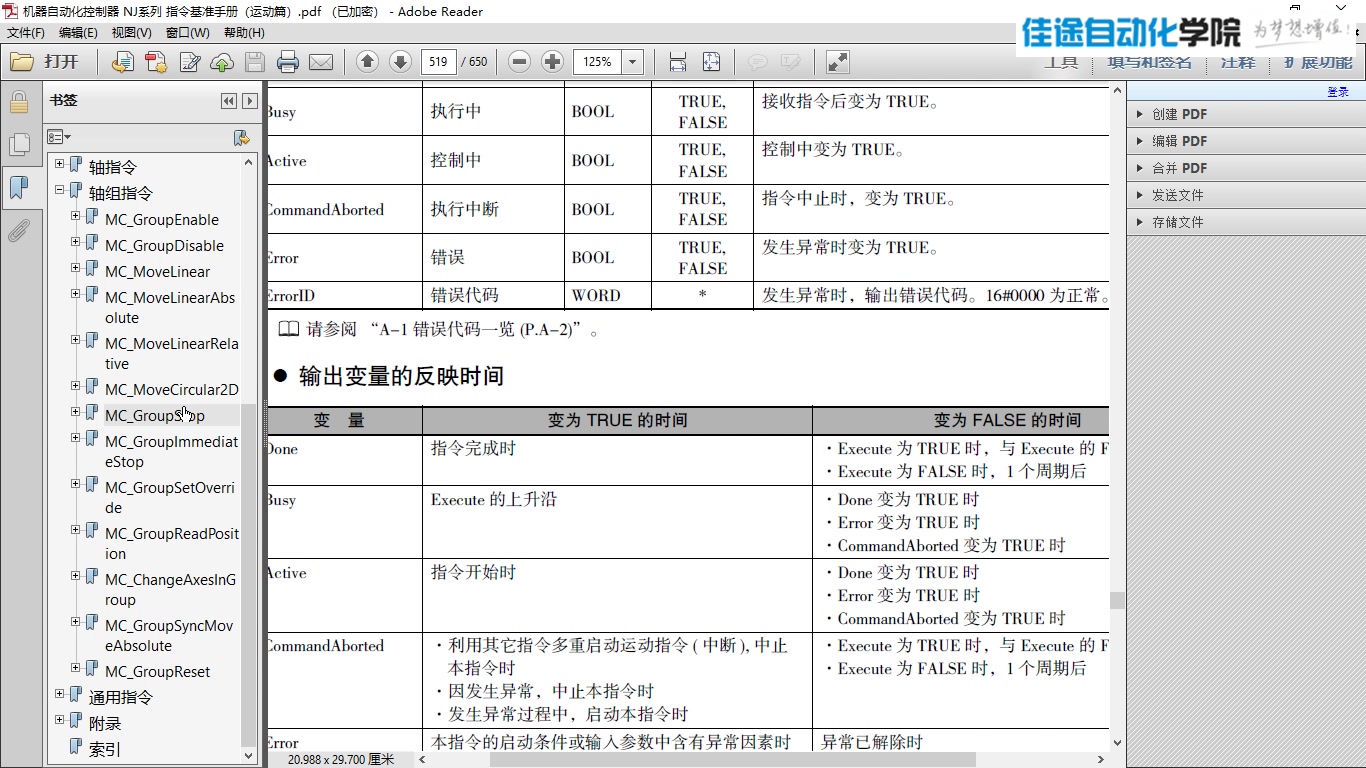Click the save file floppy icon
This screenshot has width=1366, height=768.
255,62
